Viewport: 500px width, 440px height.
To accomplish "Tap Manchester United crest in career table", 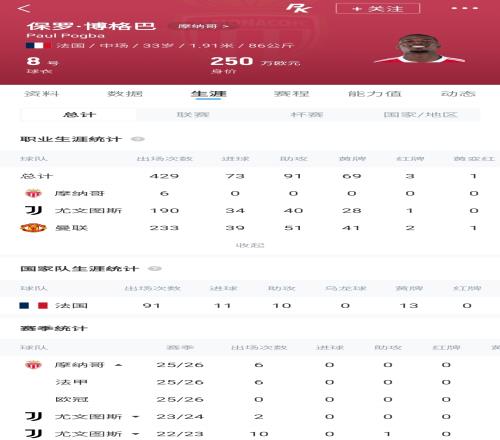I will (x=33, y=228).
